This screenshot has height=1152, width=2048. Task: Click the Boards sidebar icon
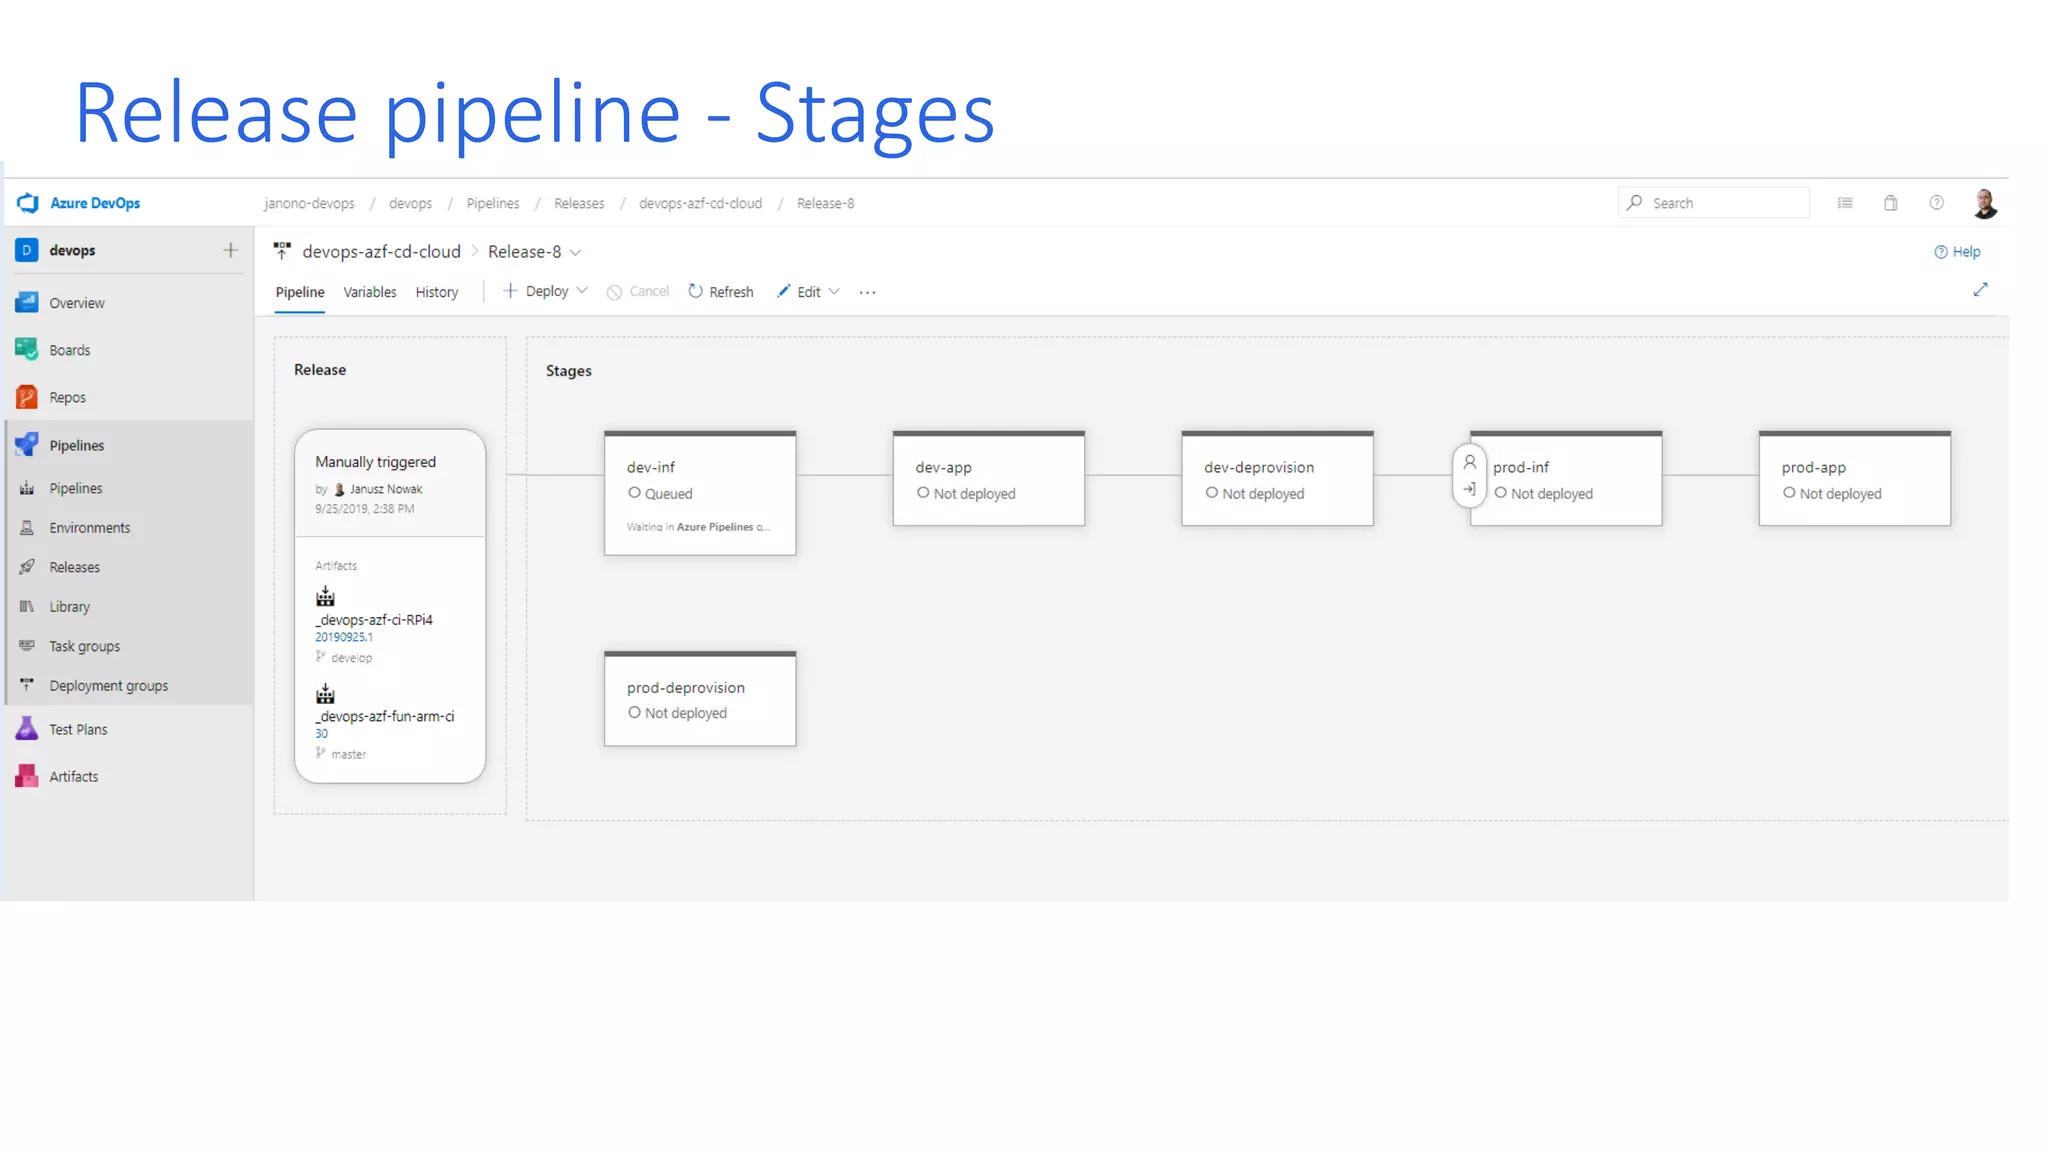[x=27, y=349]
